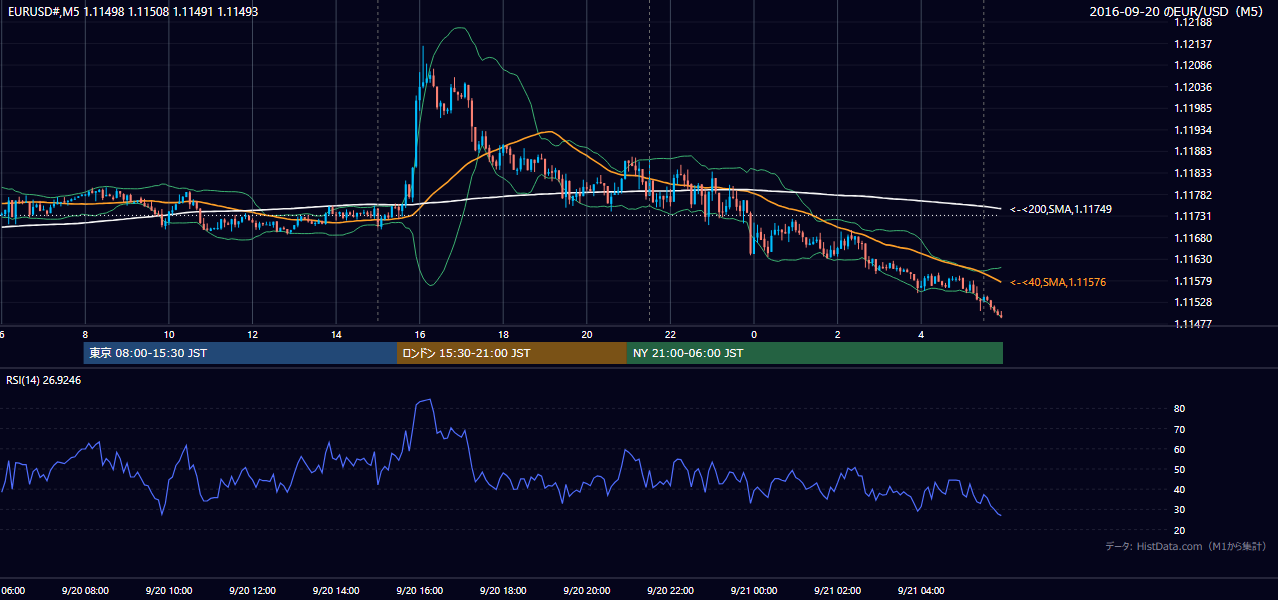The width and height of the screenshot is (1278, 600).
Task: Click the 9/21 02:00 date axis label
Action: click(838, 591)
